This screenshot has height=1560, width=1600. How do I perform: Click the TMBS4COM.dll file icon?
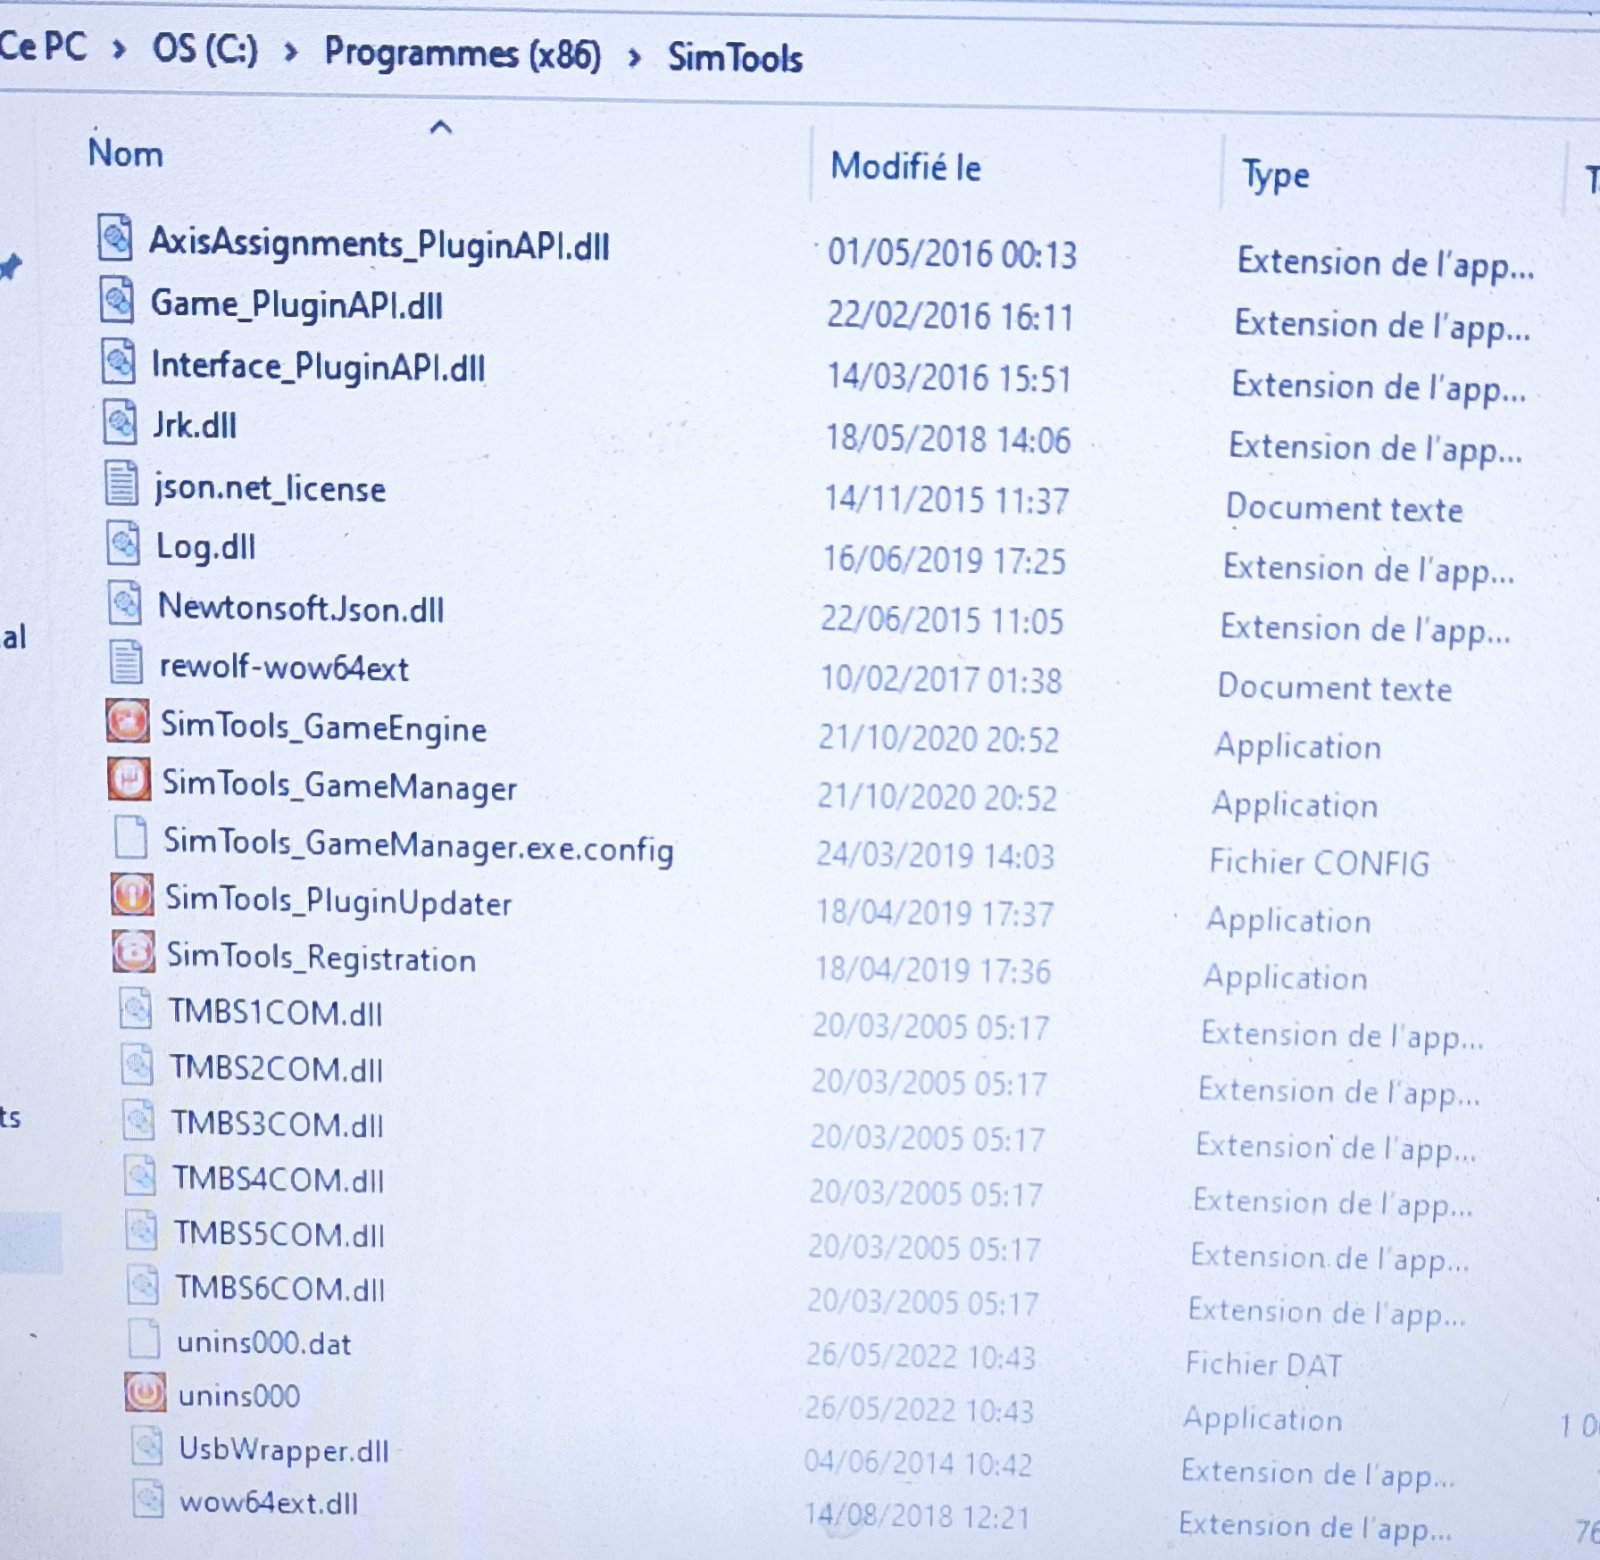coord(140,1175)
